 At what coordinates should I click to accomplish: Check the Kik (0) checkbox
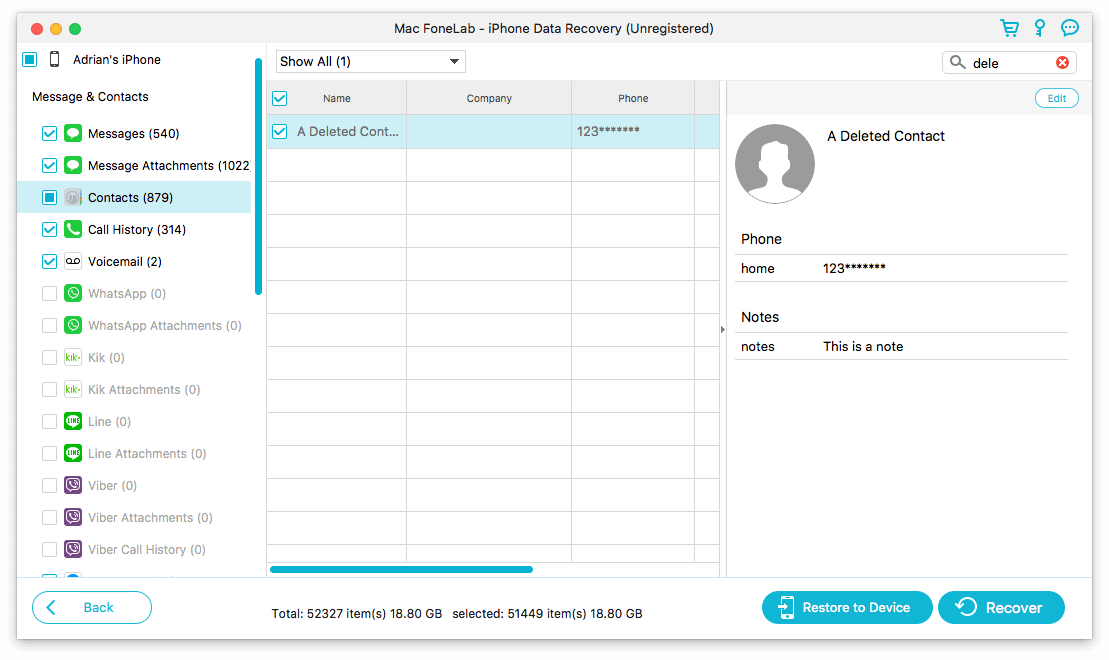click(50, 357)
